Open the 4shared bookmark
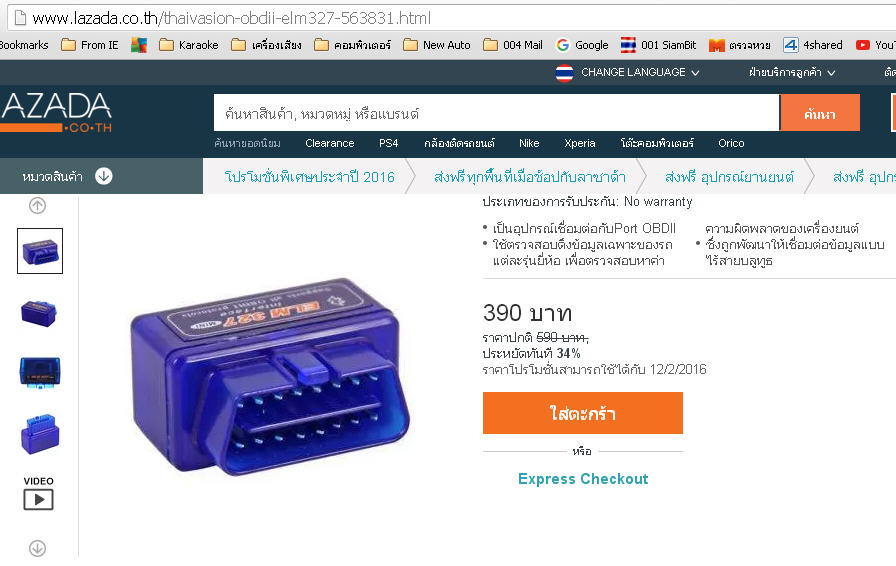The width and height of the screenshot is (896, 566). click(x=813, y=45)
